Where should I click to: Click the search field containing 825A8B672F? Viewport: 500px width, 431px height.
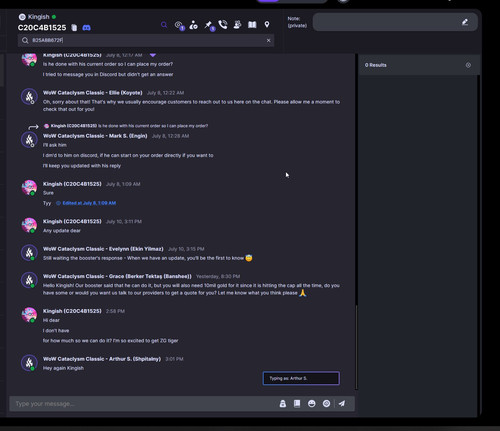click(x=146, y=40)
